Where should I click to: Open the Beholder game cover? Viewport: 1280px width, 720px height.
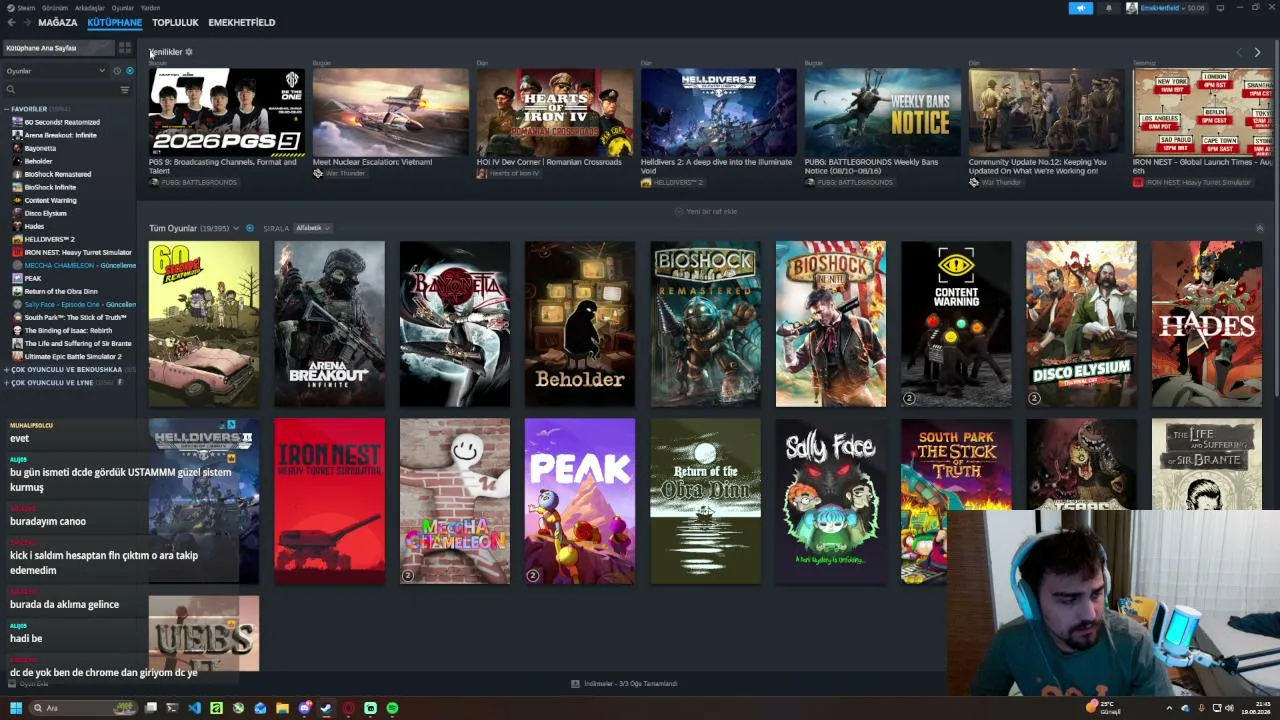tap(580, 324)
